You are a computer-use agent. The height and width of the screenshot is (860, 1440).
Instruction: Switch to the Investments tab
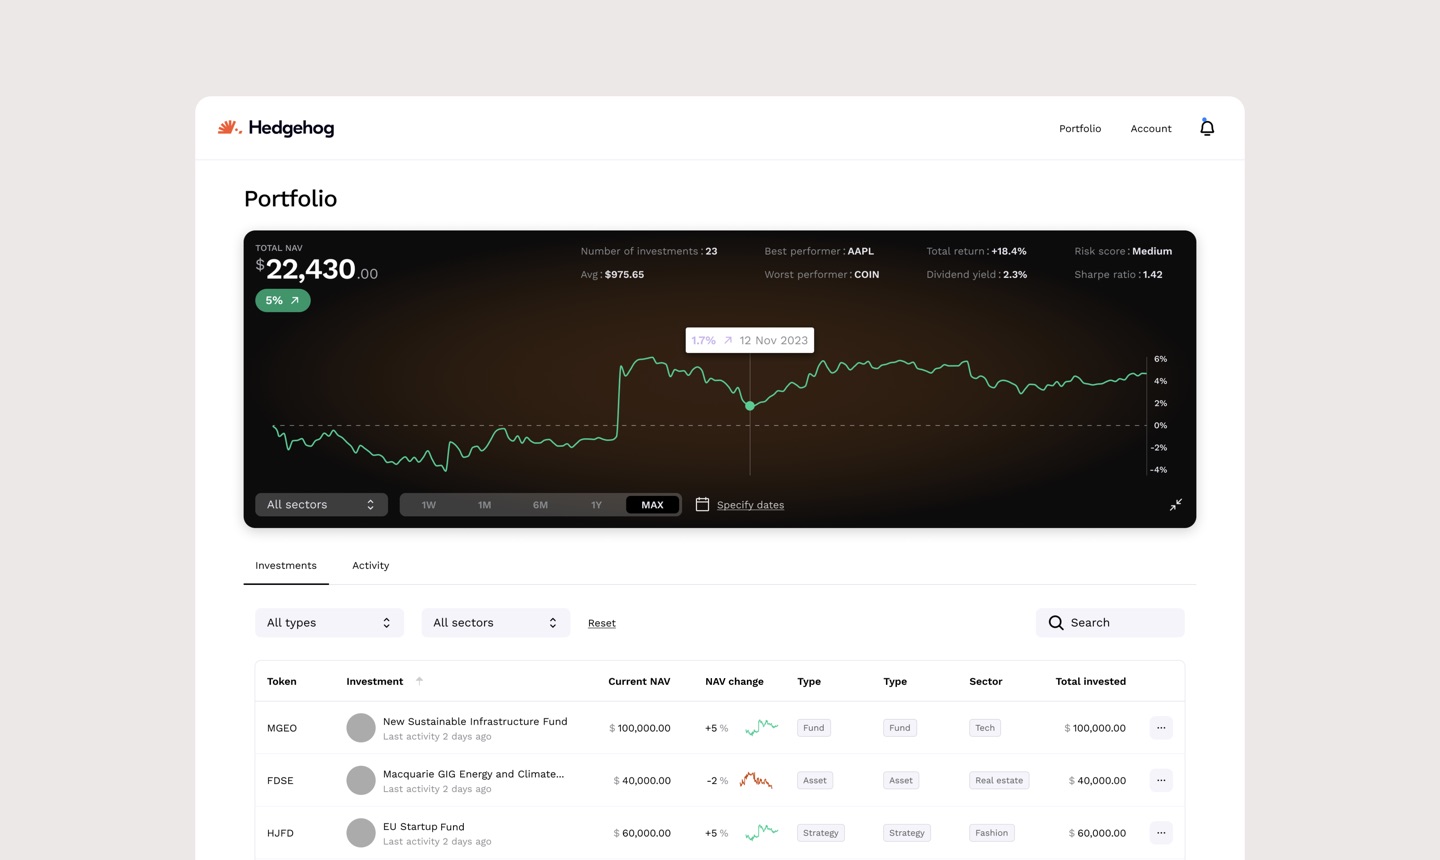click(286, 566)
